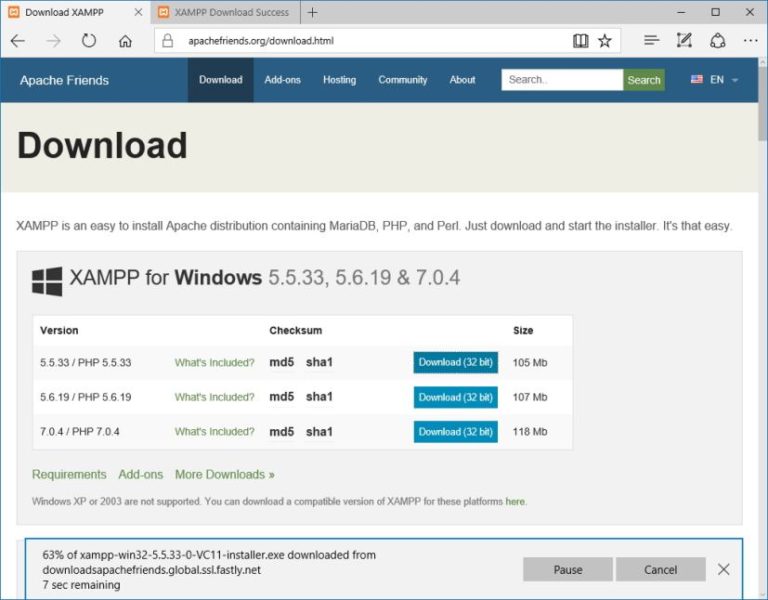Viewport: 768px width, 600px height.
Task: Open reading view book icon
Action: point(580,41)
